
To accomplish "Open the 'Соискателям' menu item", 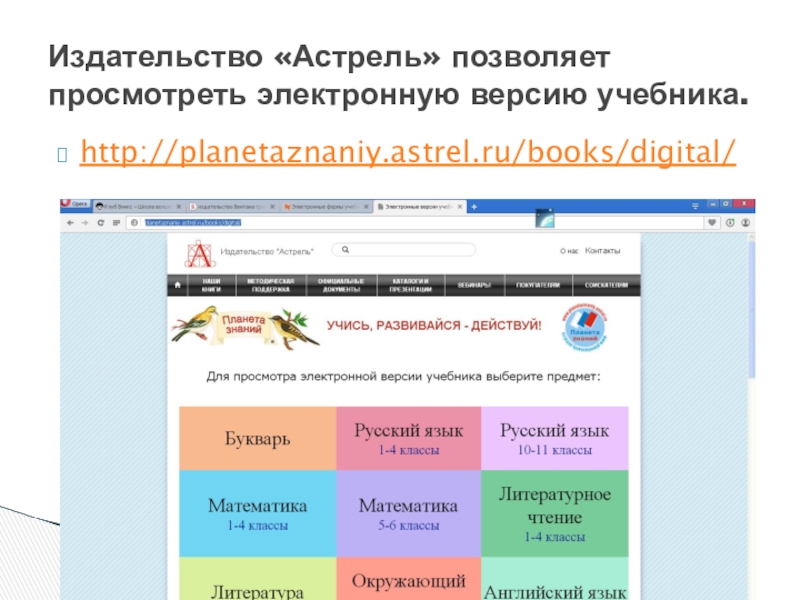I will [606, 285].
